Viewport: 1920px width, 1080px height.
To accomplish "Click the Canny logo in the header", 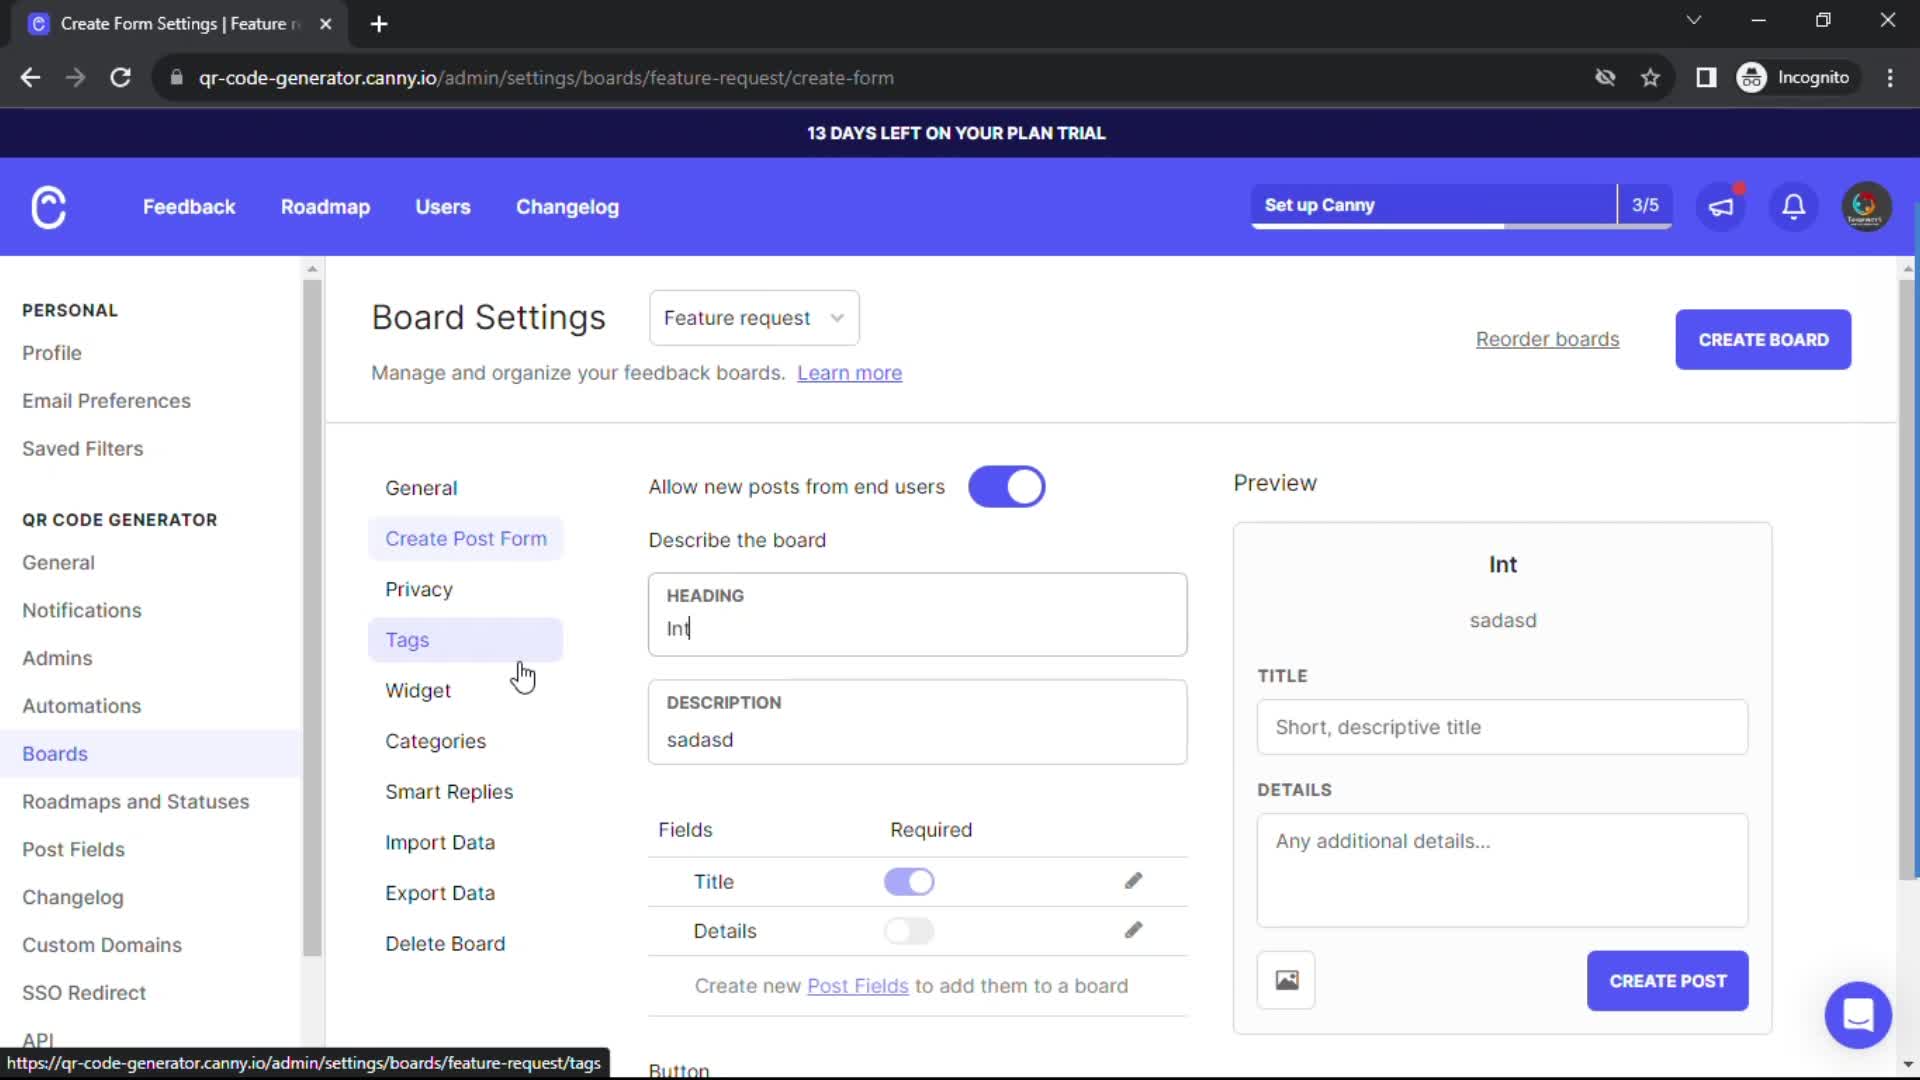I will click(x=47, y=207).
